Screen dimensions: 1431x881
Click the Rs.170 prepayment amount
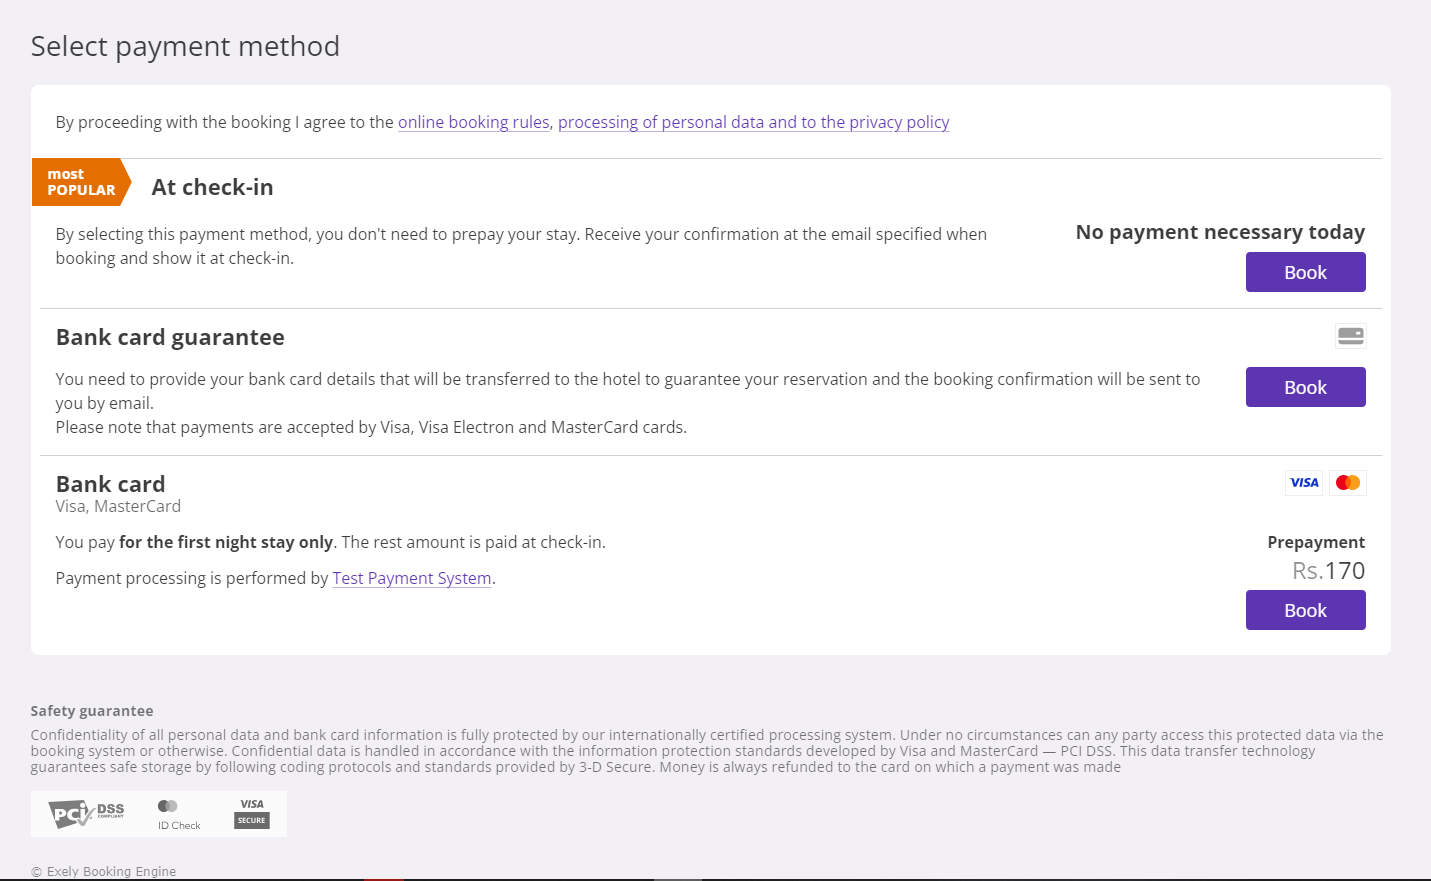pyautogui.click(x=1328, y=571)
